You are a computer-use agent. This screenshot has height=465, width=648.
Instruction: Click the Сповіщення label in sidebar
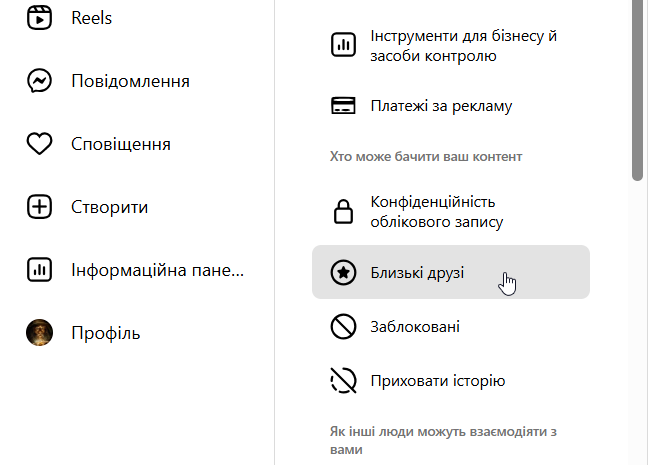121,144
